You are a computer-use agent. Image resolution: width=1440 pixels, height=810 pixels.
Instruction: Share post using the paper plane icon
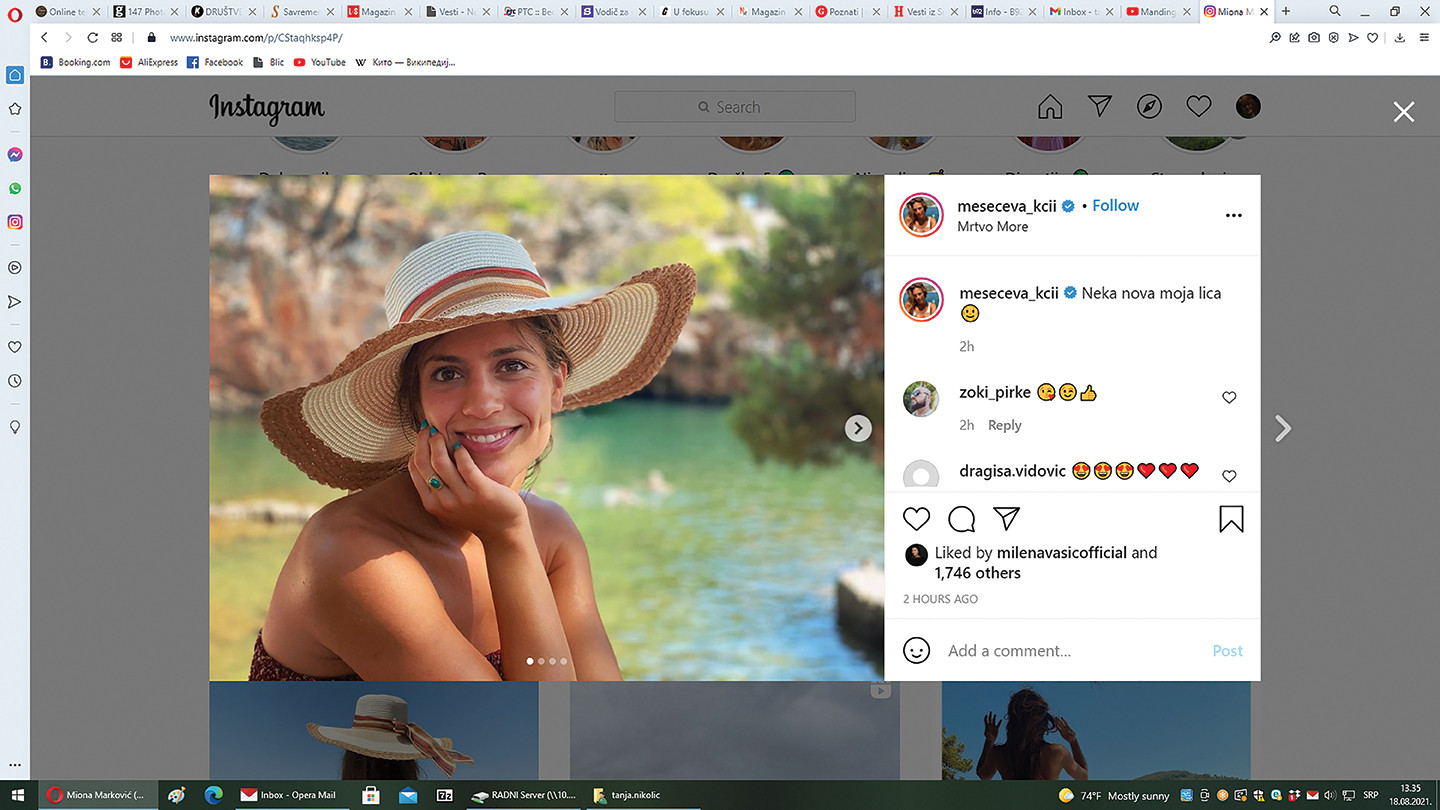(x=1006, y=518)
